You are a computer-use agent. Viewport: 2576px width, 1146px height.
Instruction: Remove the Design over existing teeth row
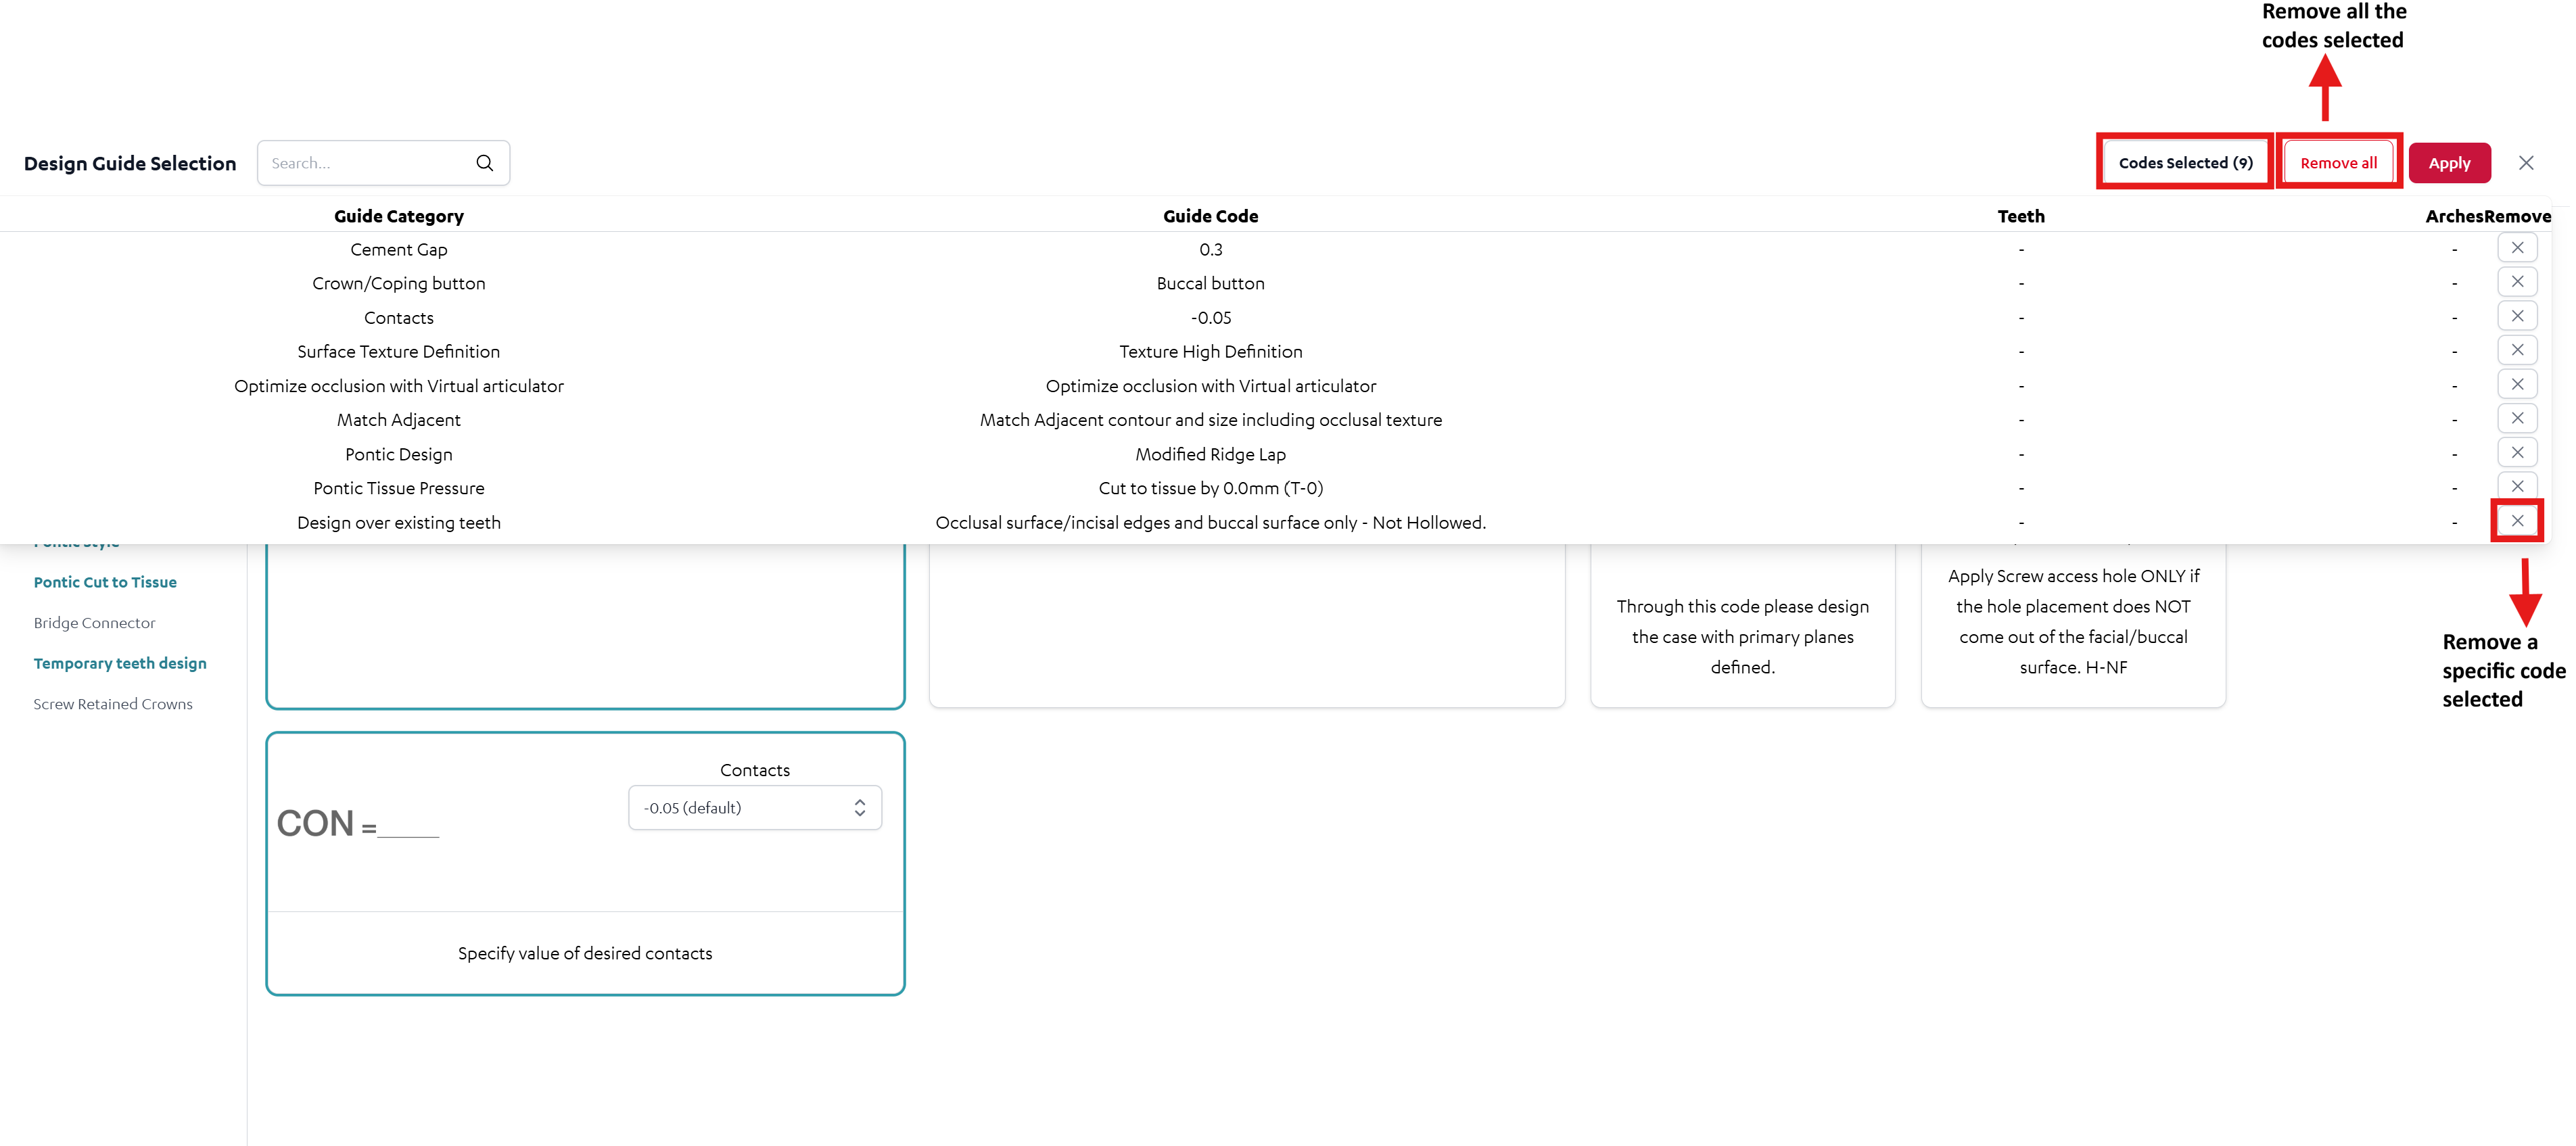click(x=2517, y=521)
